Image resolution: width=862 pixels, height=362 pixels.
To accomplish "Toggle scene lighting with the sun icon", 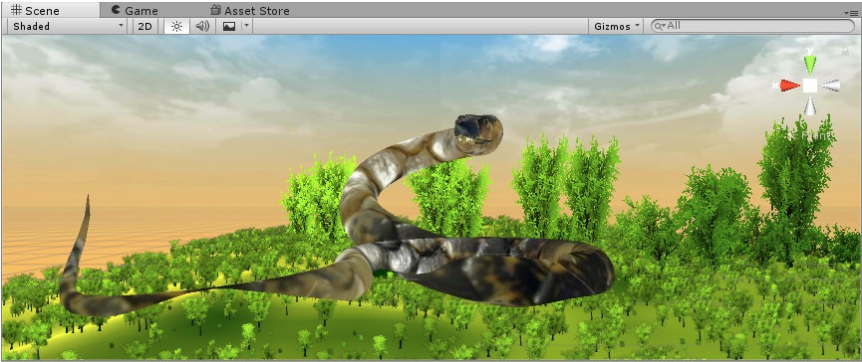I will tap(176, 26).
